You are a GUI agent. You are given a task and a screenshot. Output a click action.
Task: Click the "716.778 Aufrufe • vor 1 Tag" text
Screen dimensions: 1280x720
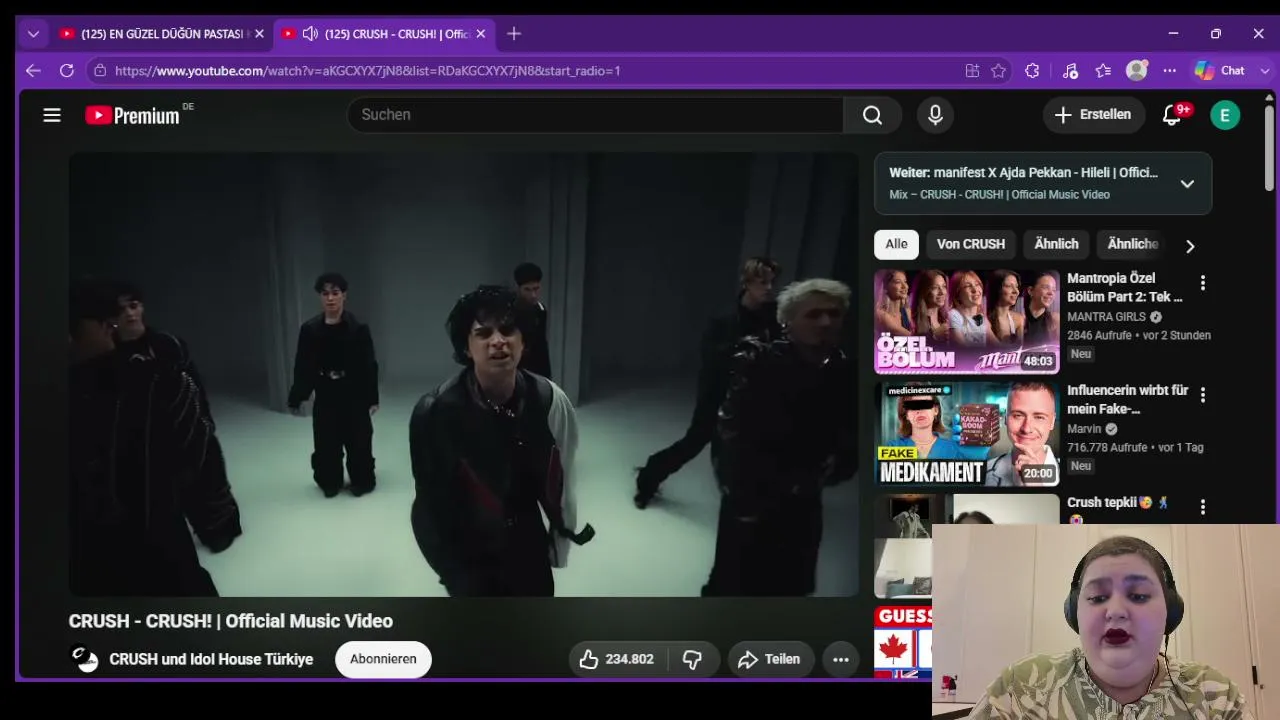tap(1135, 448)
